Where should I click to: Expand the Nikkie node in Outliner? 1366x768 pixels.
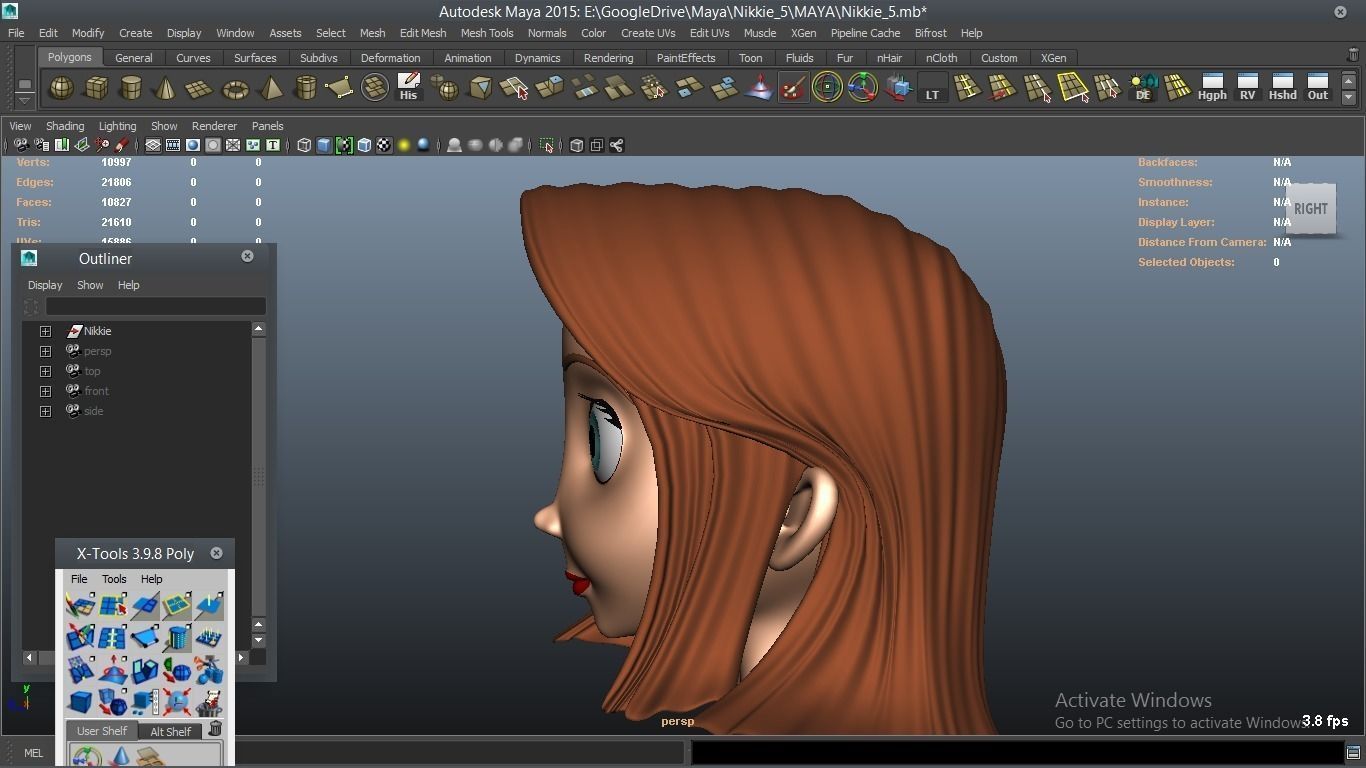point(45,331)
